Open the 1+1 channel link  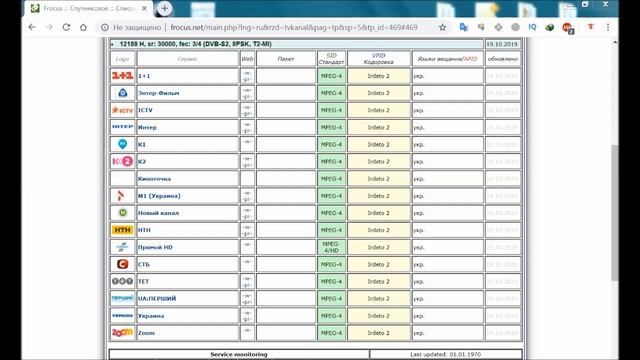point(144,76)
